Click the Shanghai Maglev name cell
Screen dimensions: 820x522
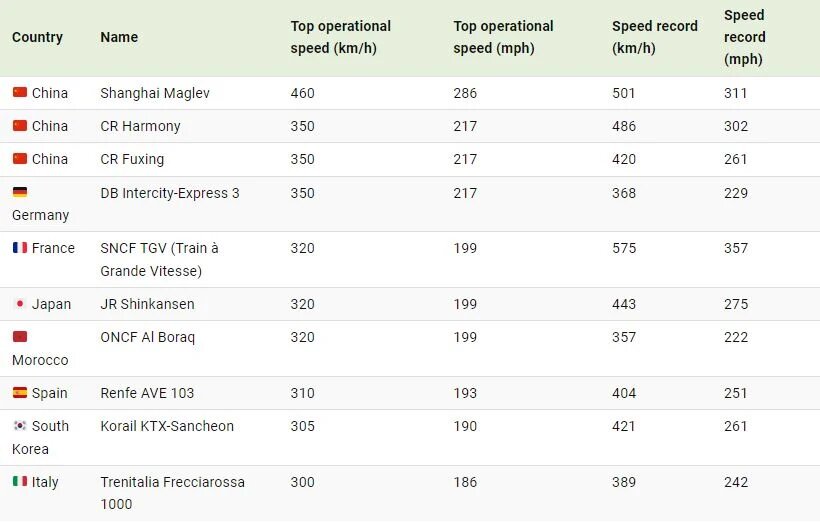click(155, 93)
